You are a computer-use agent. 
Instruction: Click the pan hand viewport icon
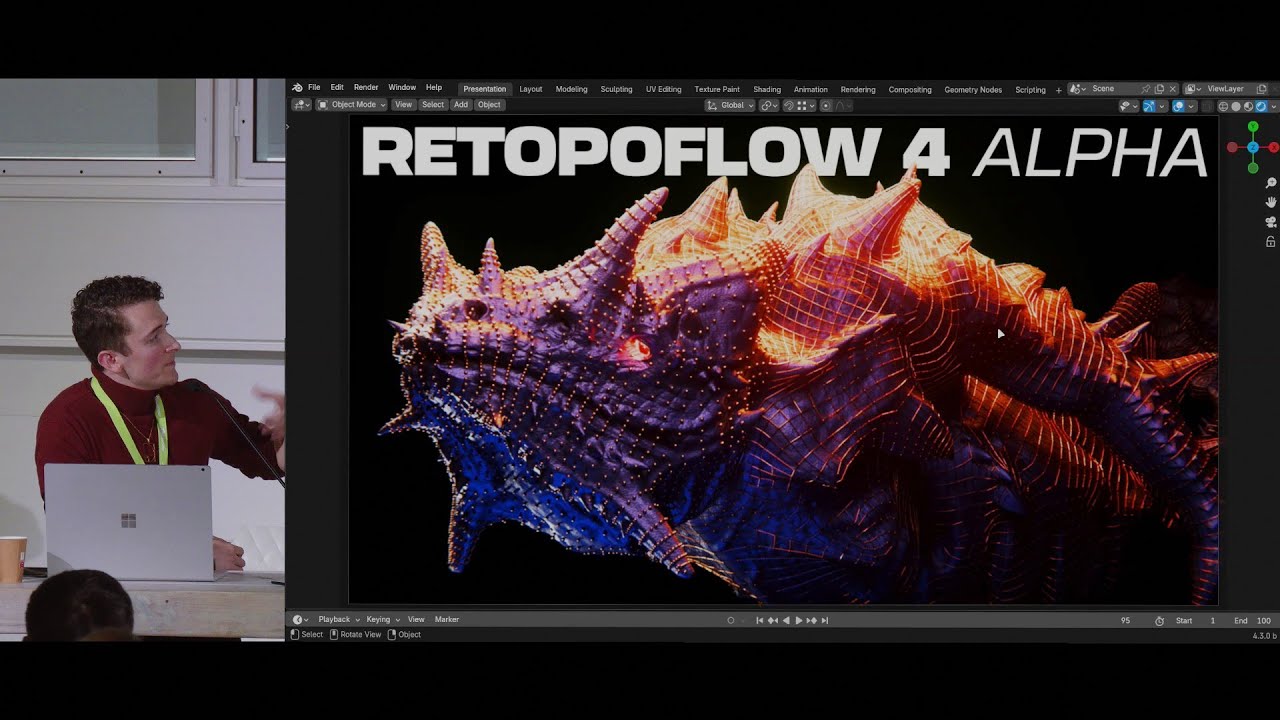(x=1271, y=202)
